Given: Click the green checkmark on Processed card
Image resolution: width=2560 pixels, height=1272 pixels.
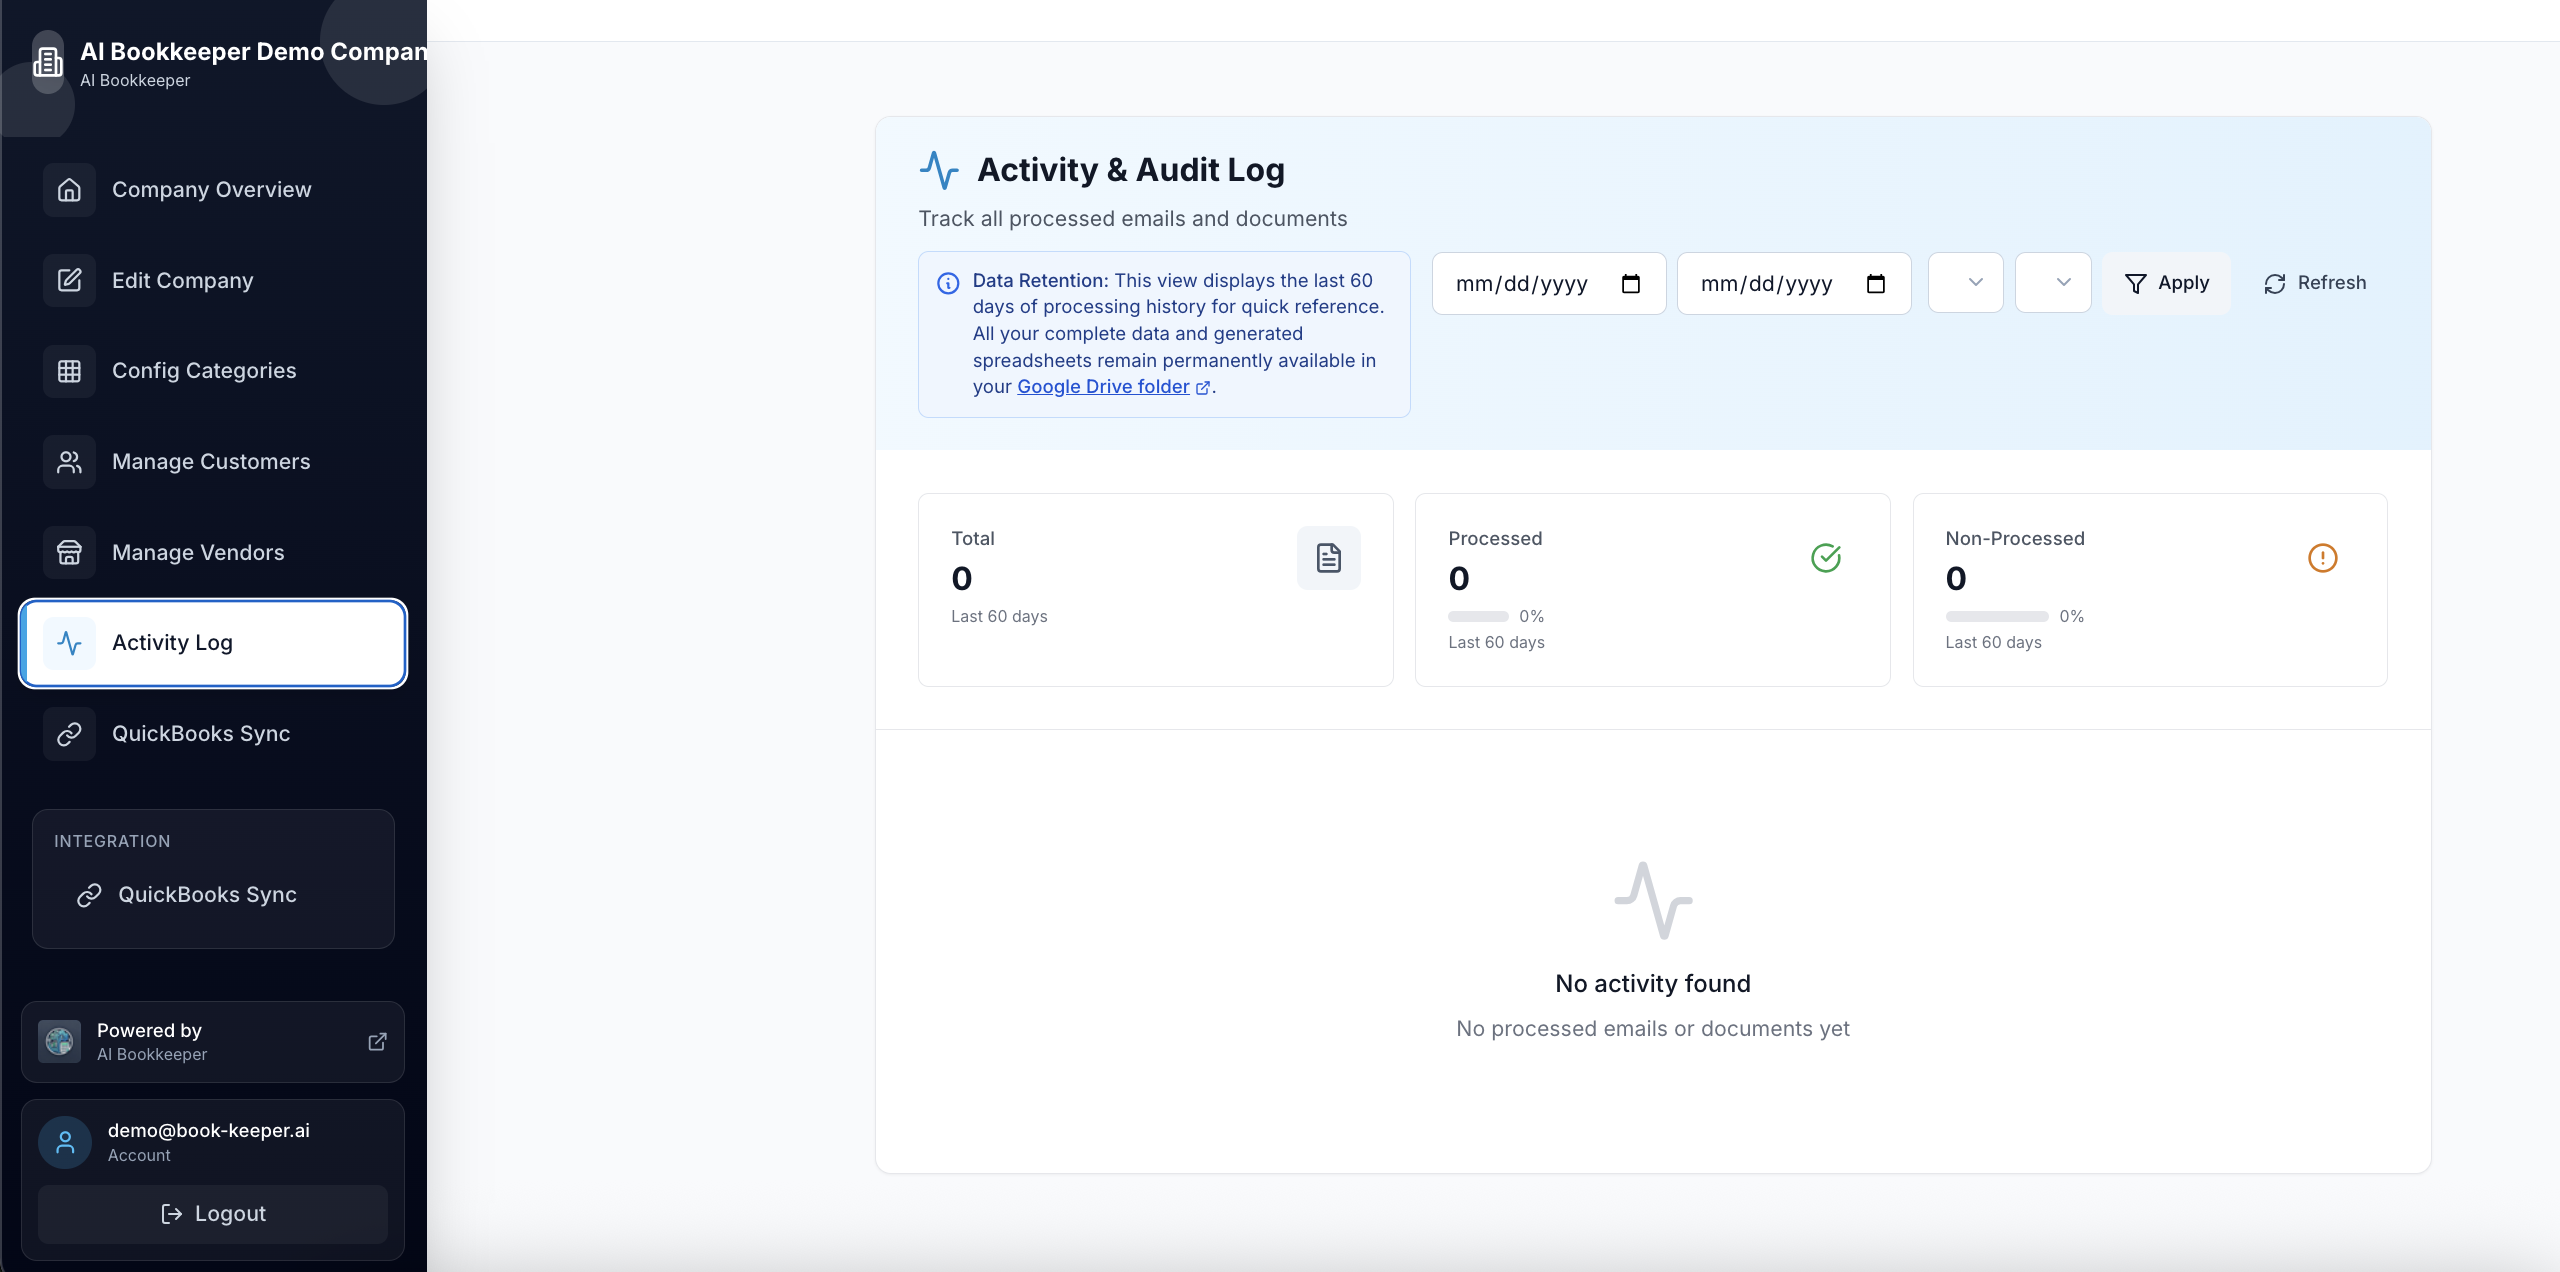Looking at the screenshot, I should coord(1826,557).
